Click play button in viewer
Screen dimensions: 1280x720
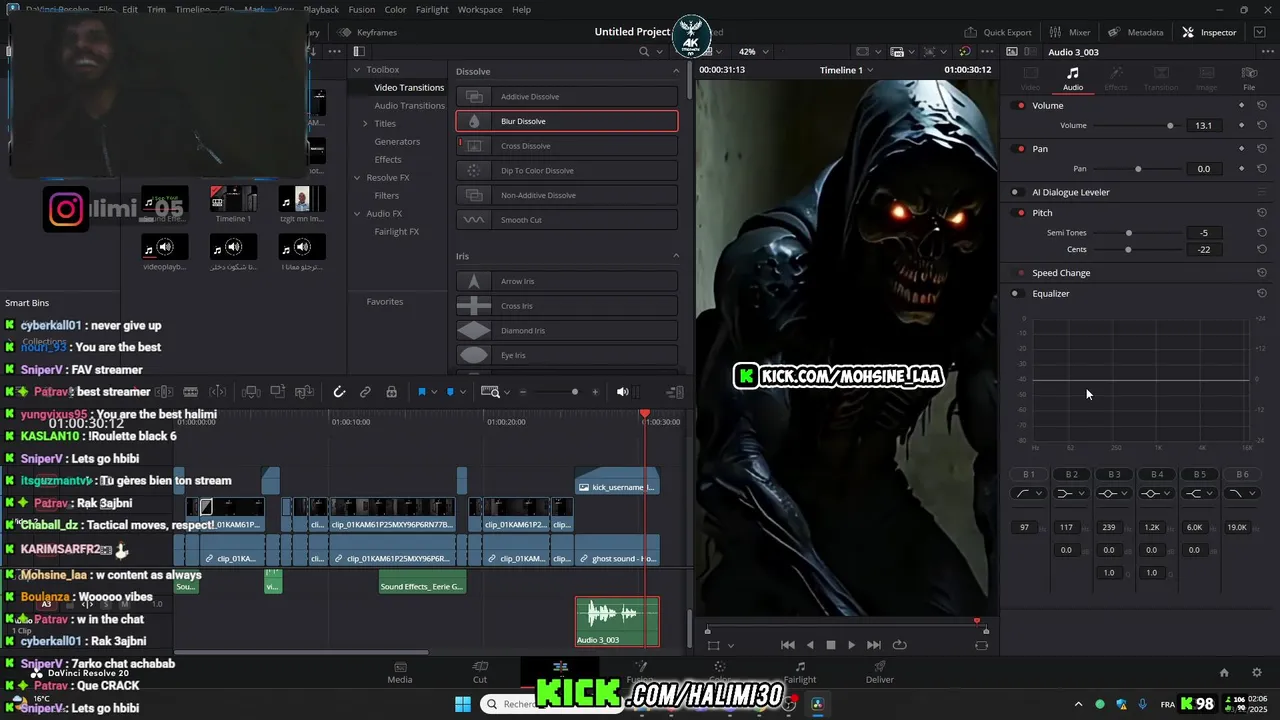pyautogui.click(x=851, y=645)
